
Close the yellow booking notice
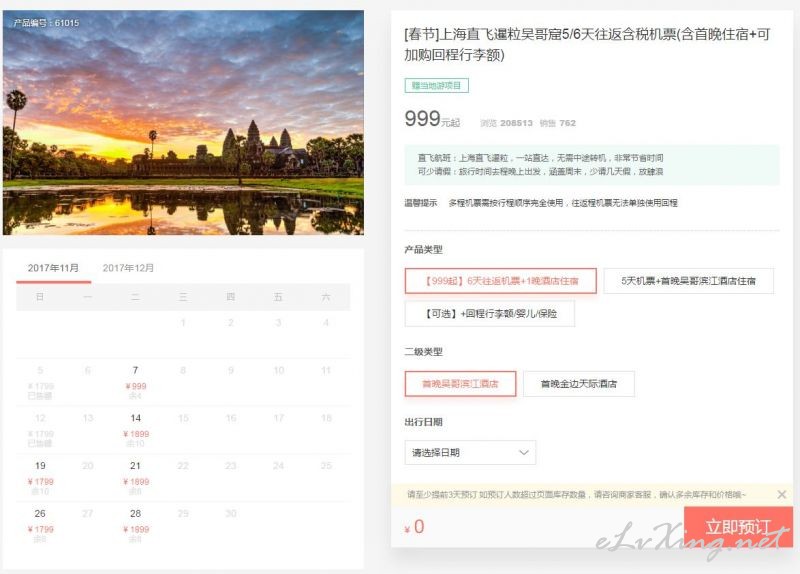(781, 494)
